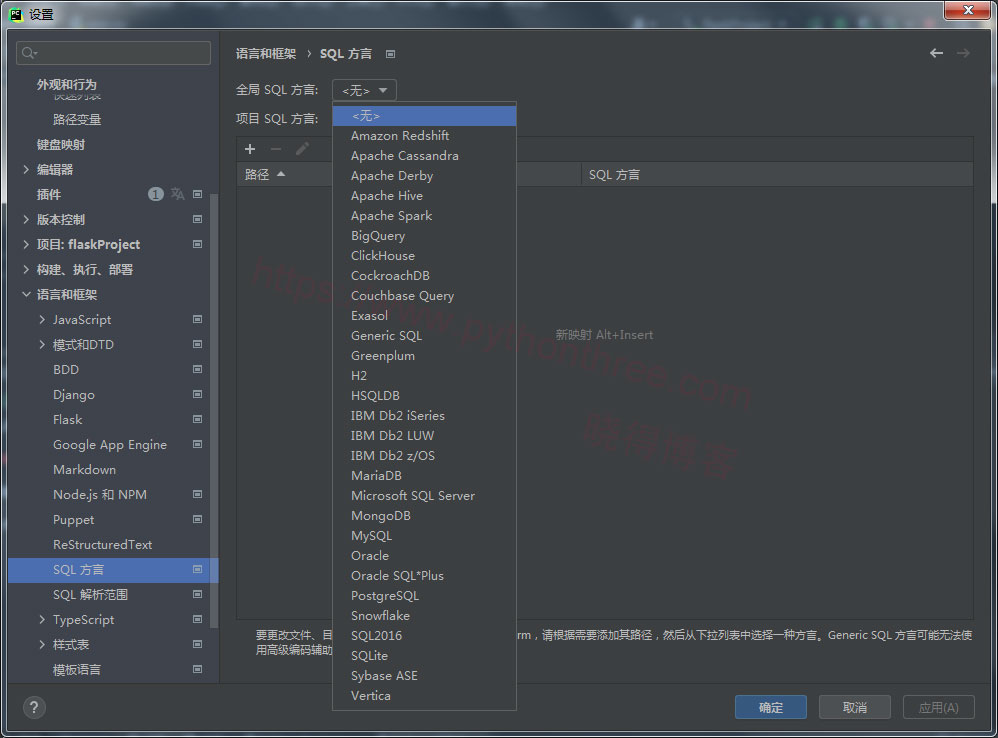This screenshot has height=738, width=998.
Task: Click the project icon on Flask row
Action: tap(197, 419)
